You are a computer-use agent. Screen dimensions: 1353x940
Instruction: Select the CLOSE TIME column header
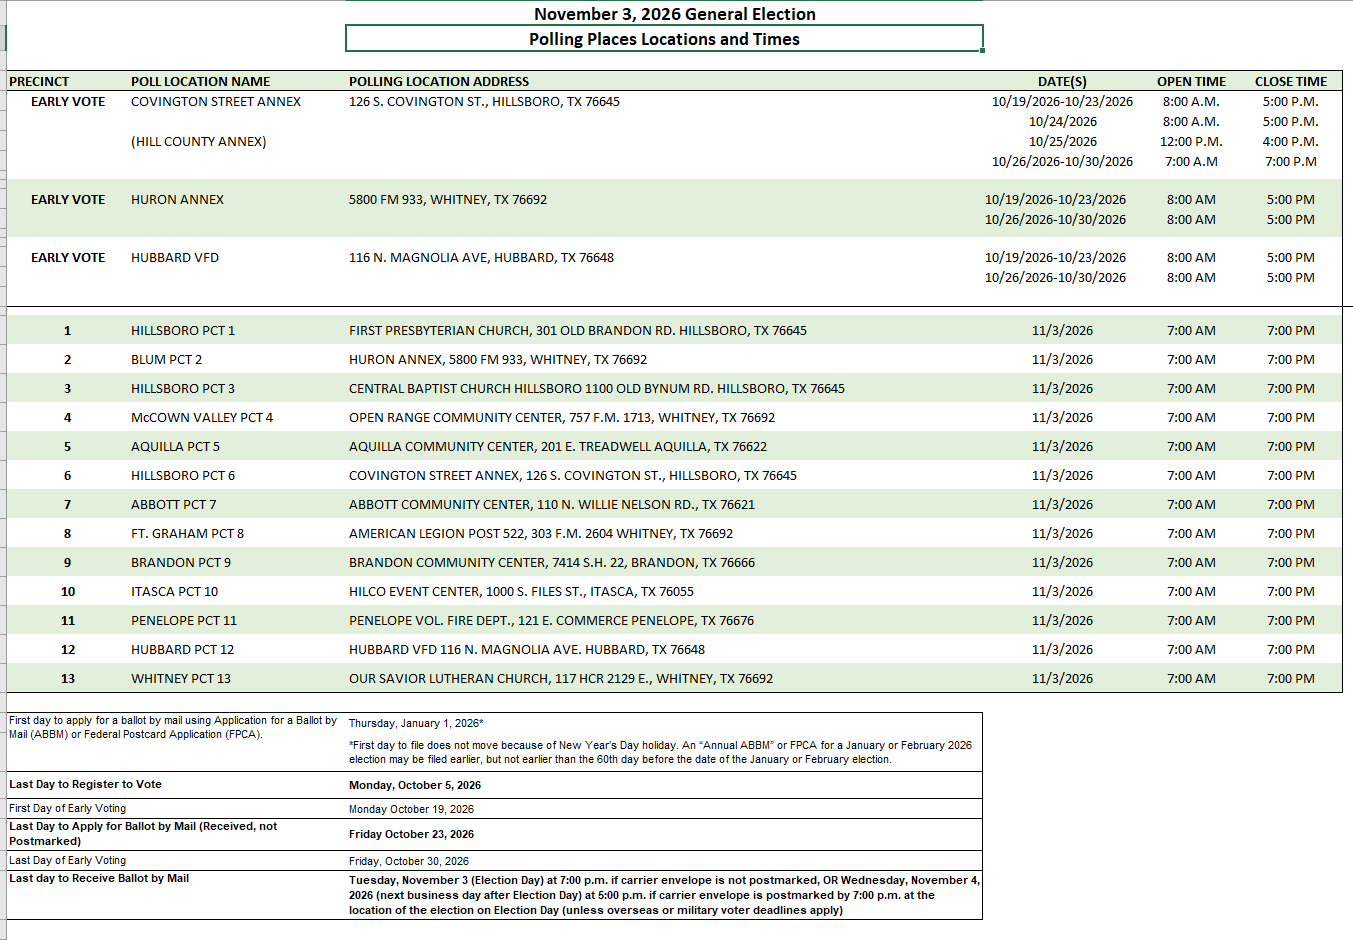[1291, 82]
